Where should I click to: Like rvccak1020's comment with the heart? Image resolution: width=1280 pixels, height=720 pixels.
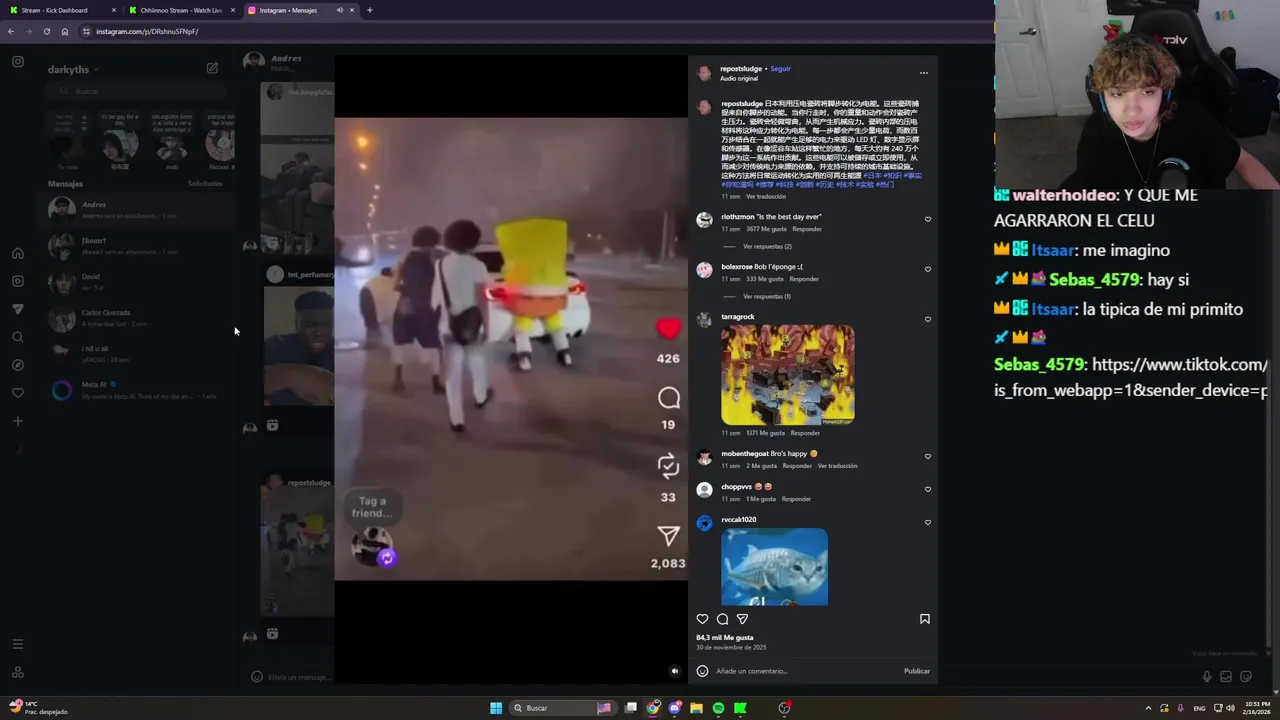(x=928, y=522)
